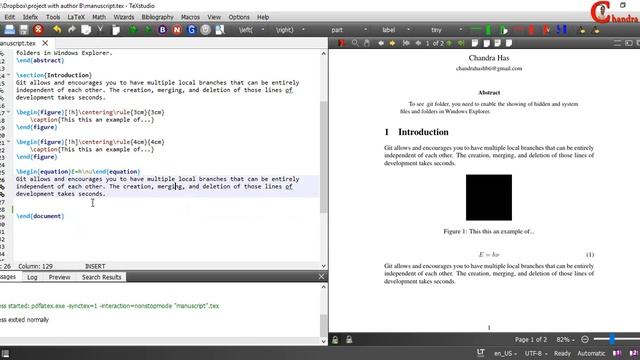
Task: Click the copy toolbar icon
Action: coord(86,30)
